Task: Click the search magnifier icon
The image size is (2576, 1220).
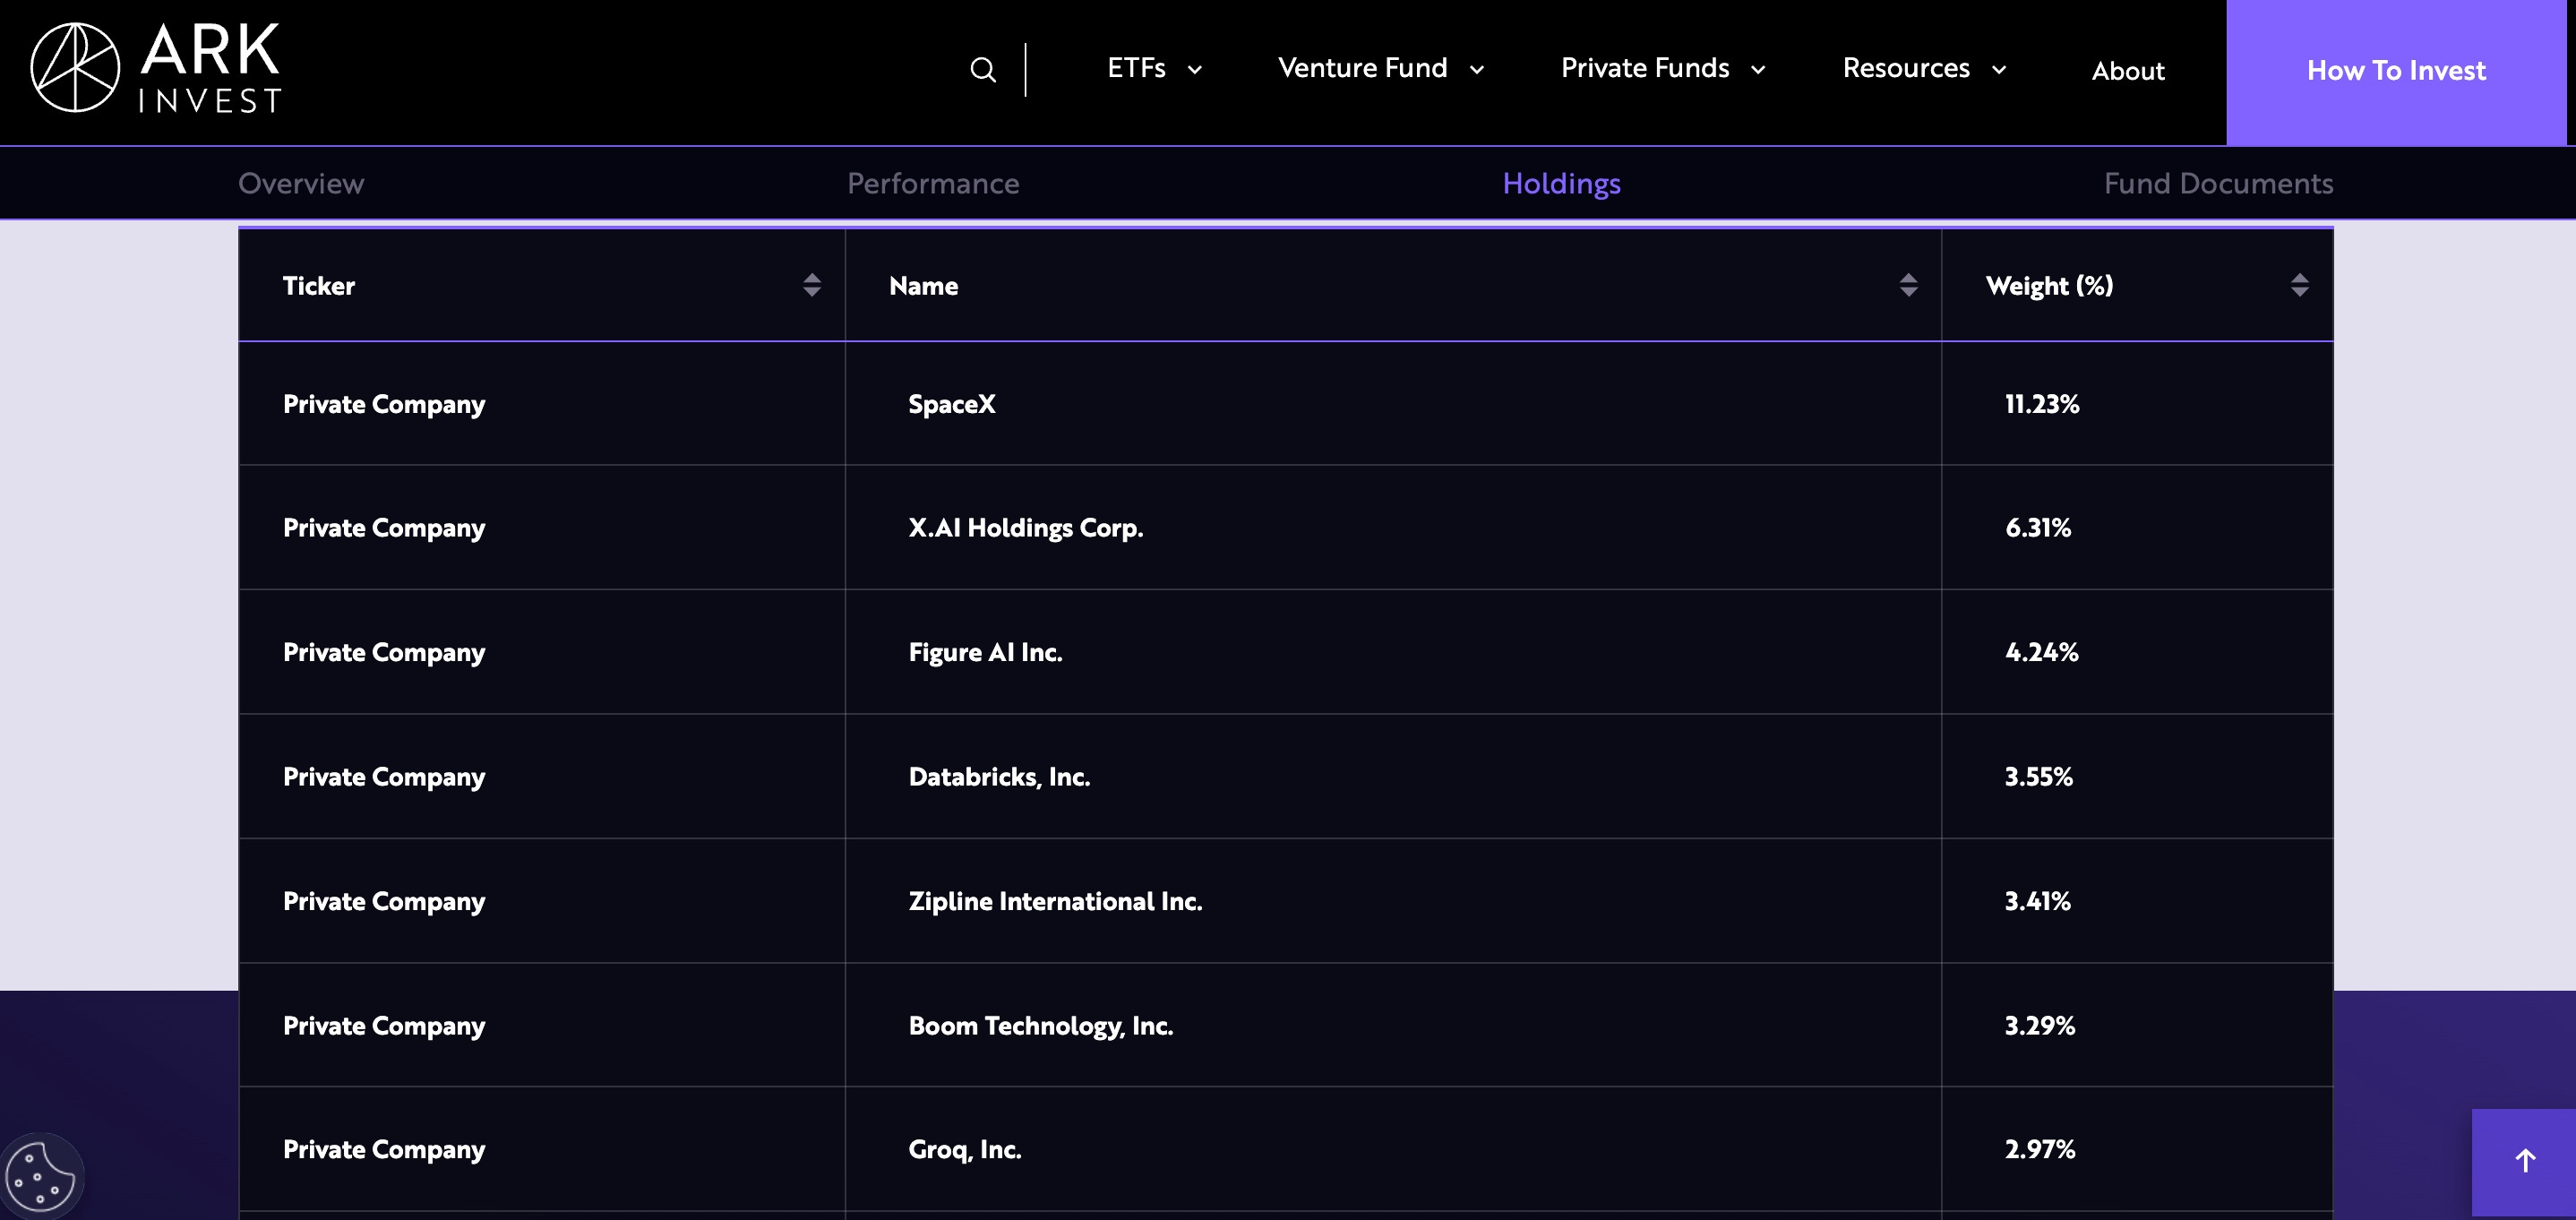Action: coord(982,70)
